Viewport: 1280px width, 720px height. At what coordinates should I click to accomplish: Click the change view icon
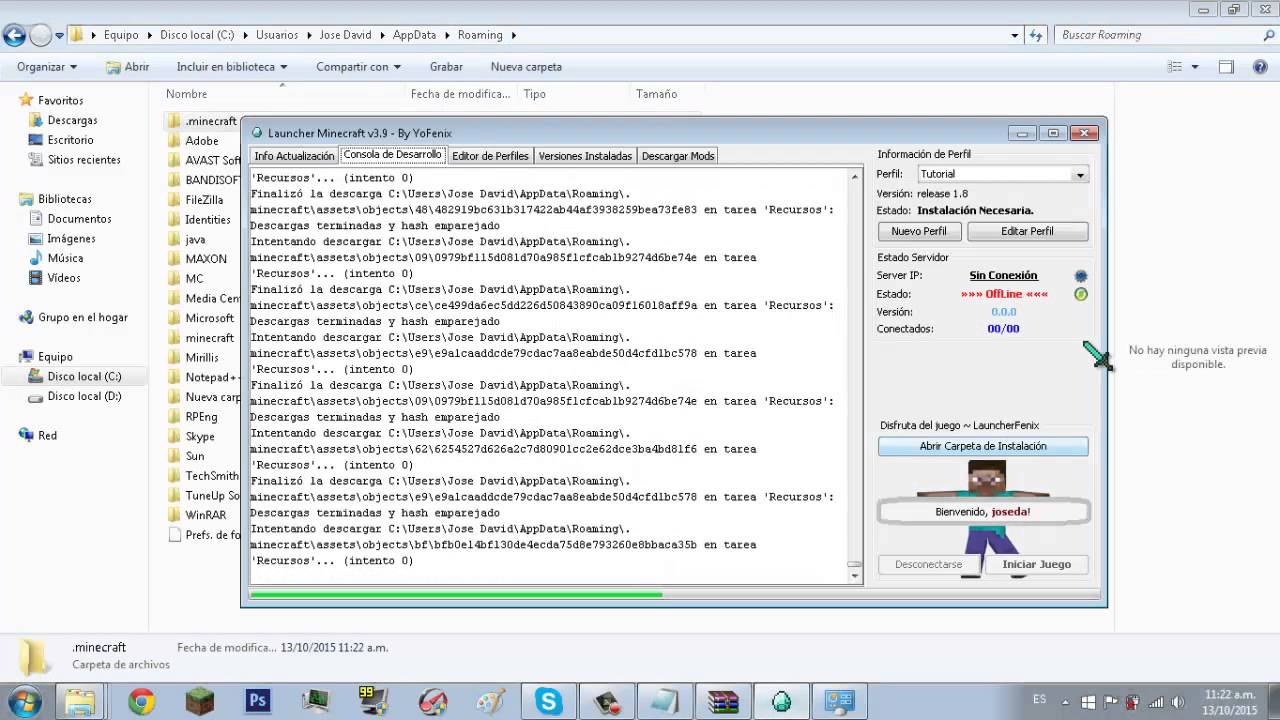tap(1175, 67)
